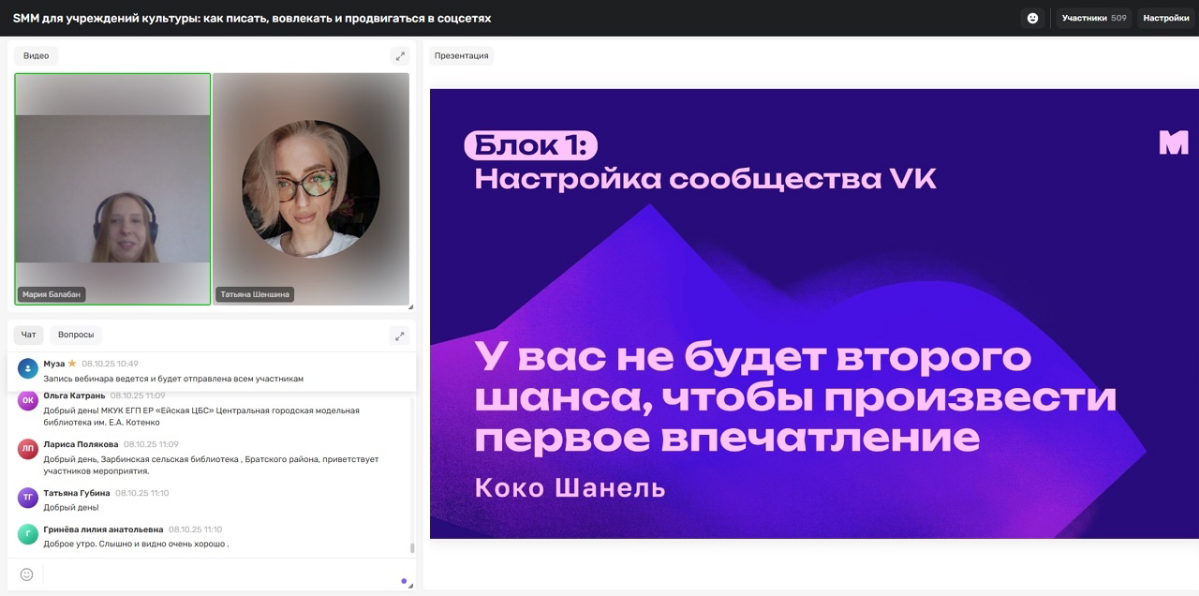The width and height of the screenshot is (1199, 596).
Task: Click the Татьяна Шеншина name label
Action: (x=255, y=295)
